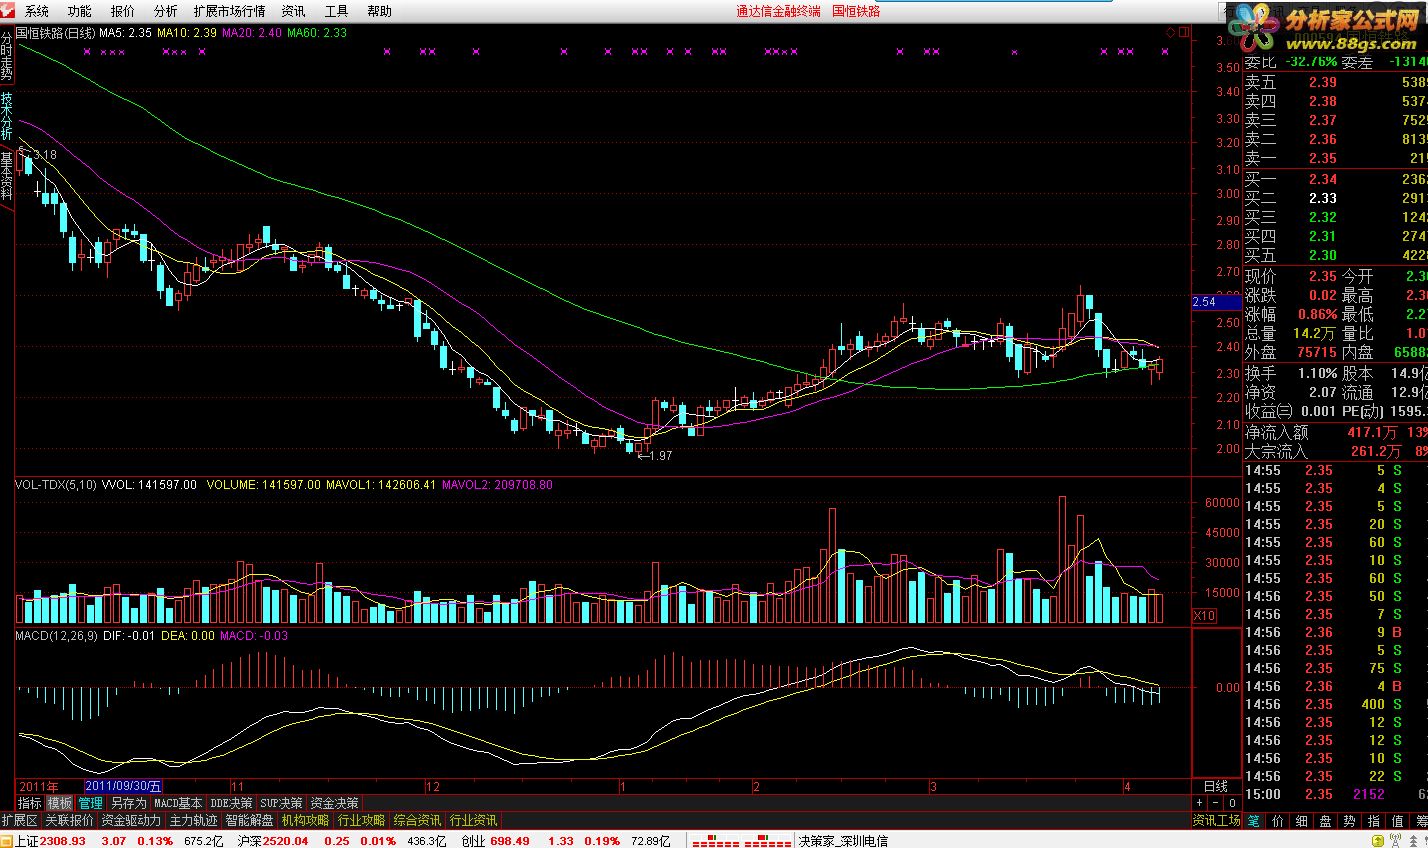
Task: Click the 决策家_深圳电信 server status
Action: coord(843,841)
